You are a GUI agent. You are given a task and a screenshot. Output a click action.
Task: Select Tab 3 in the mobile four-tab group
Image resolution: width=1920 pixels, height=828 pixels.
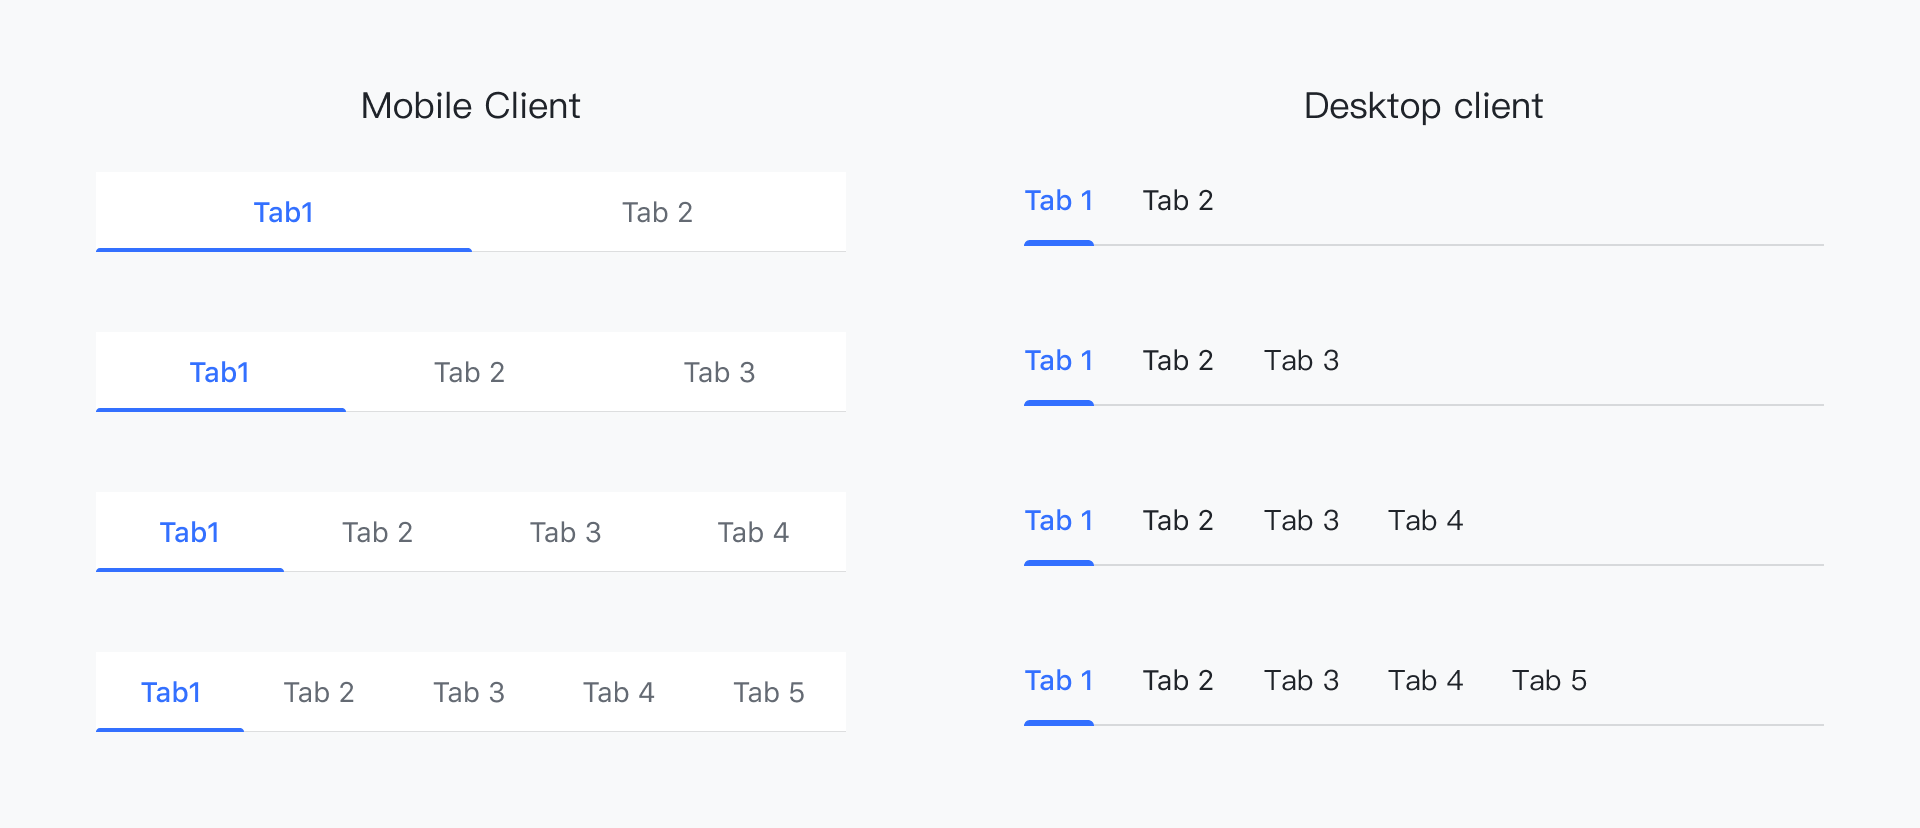[565, 532]
